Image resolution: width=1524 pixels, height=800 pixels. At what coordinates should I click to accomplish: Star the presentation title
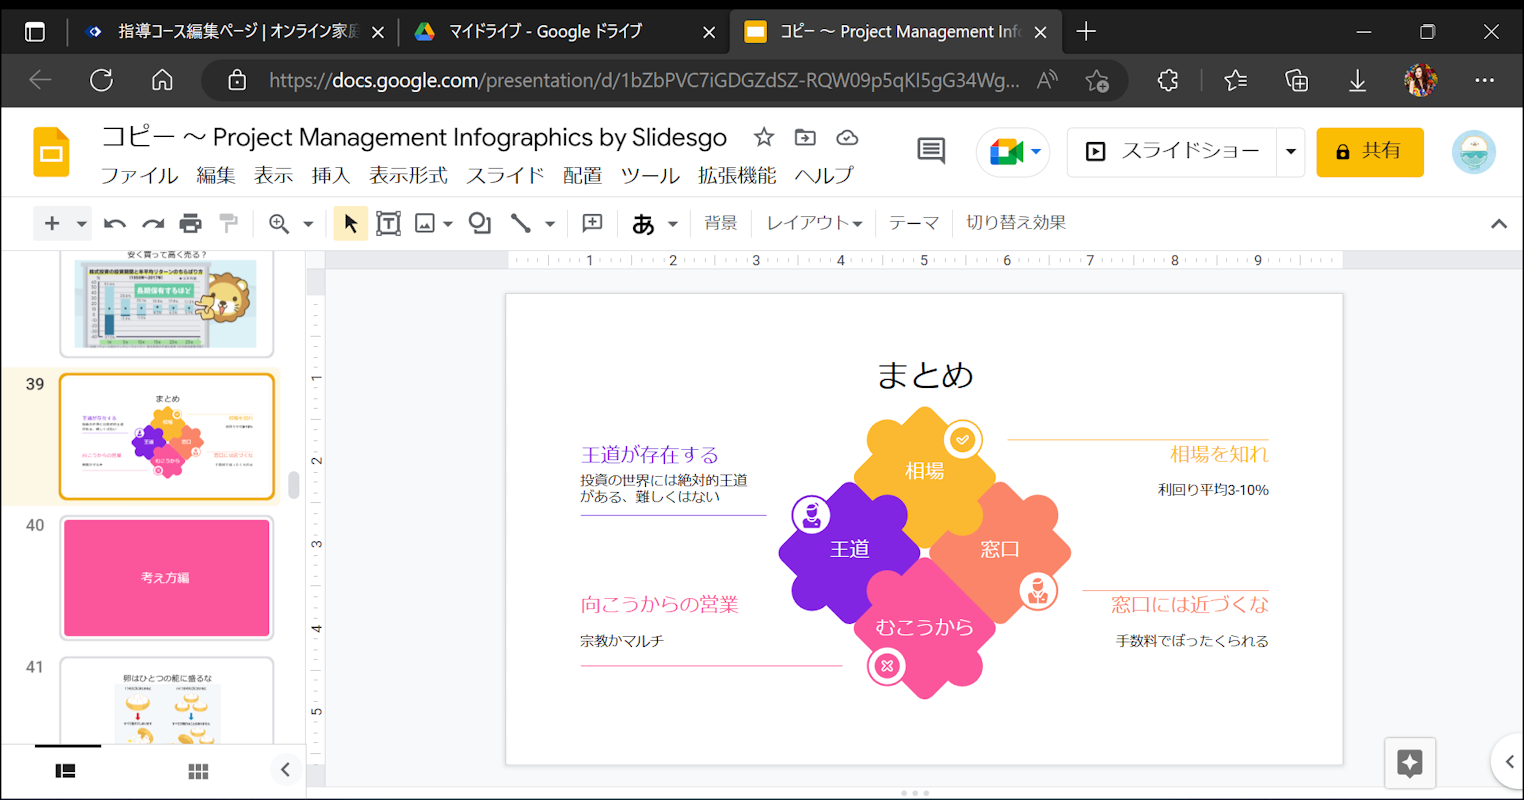tap(764, 138)
